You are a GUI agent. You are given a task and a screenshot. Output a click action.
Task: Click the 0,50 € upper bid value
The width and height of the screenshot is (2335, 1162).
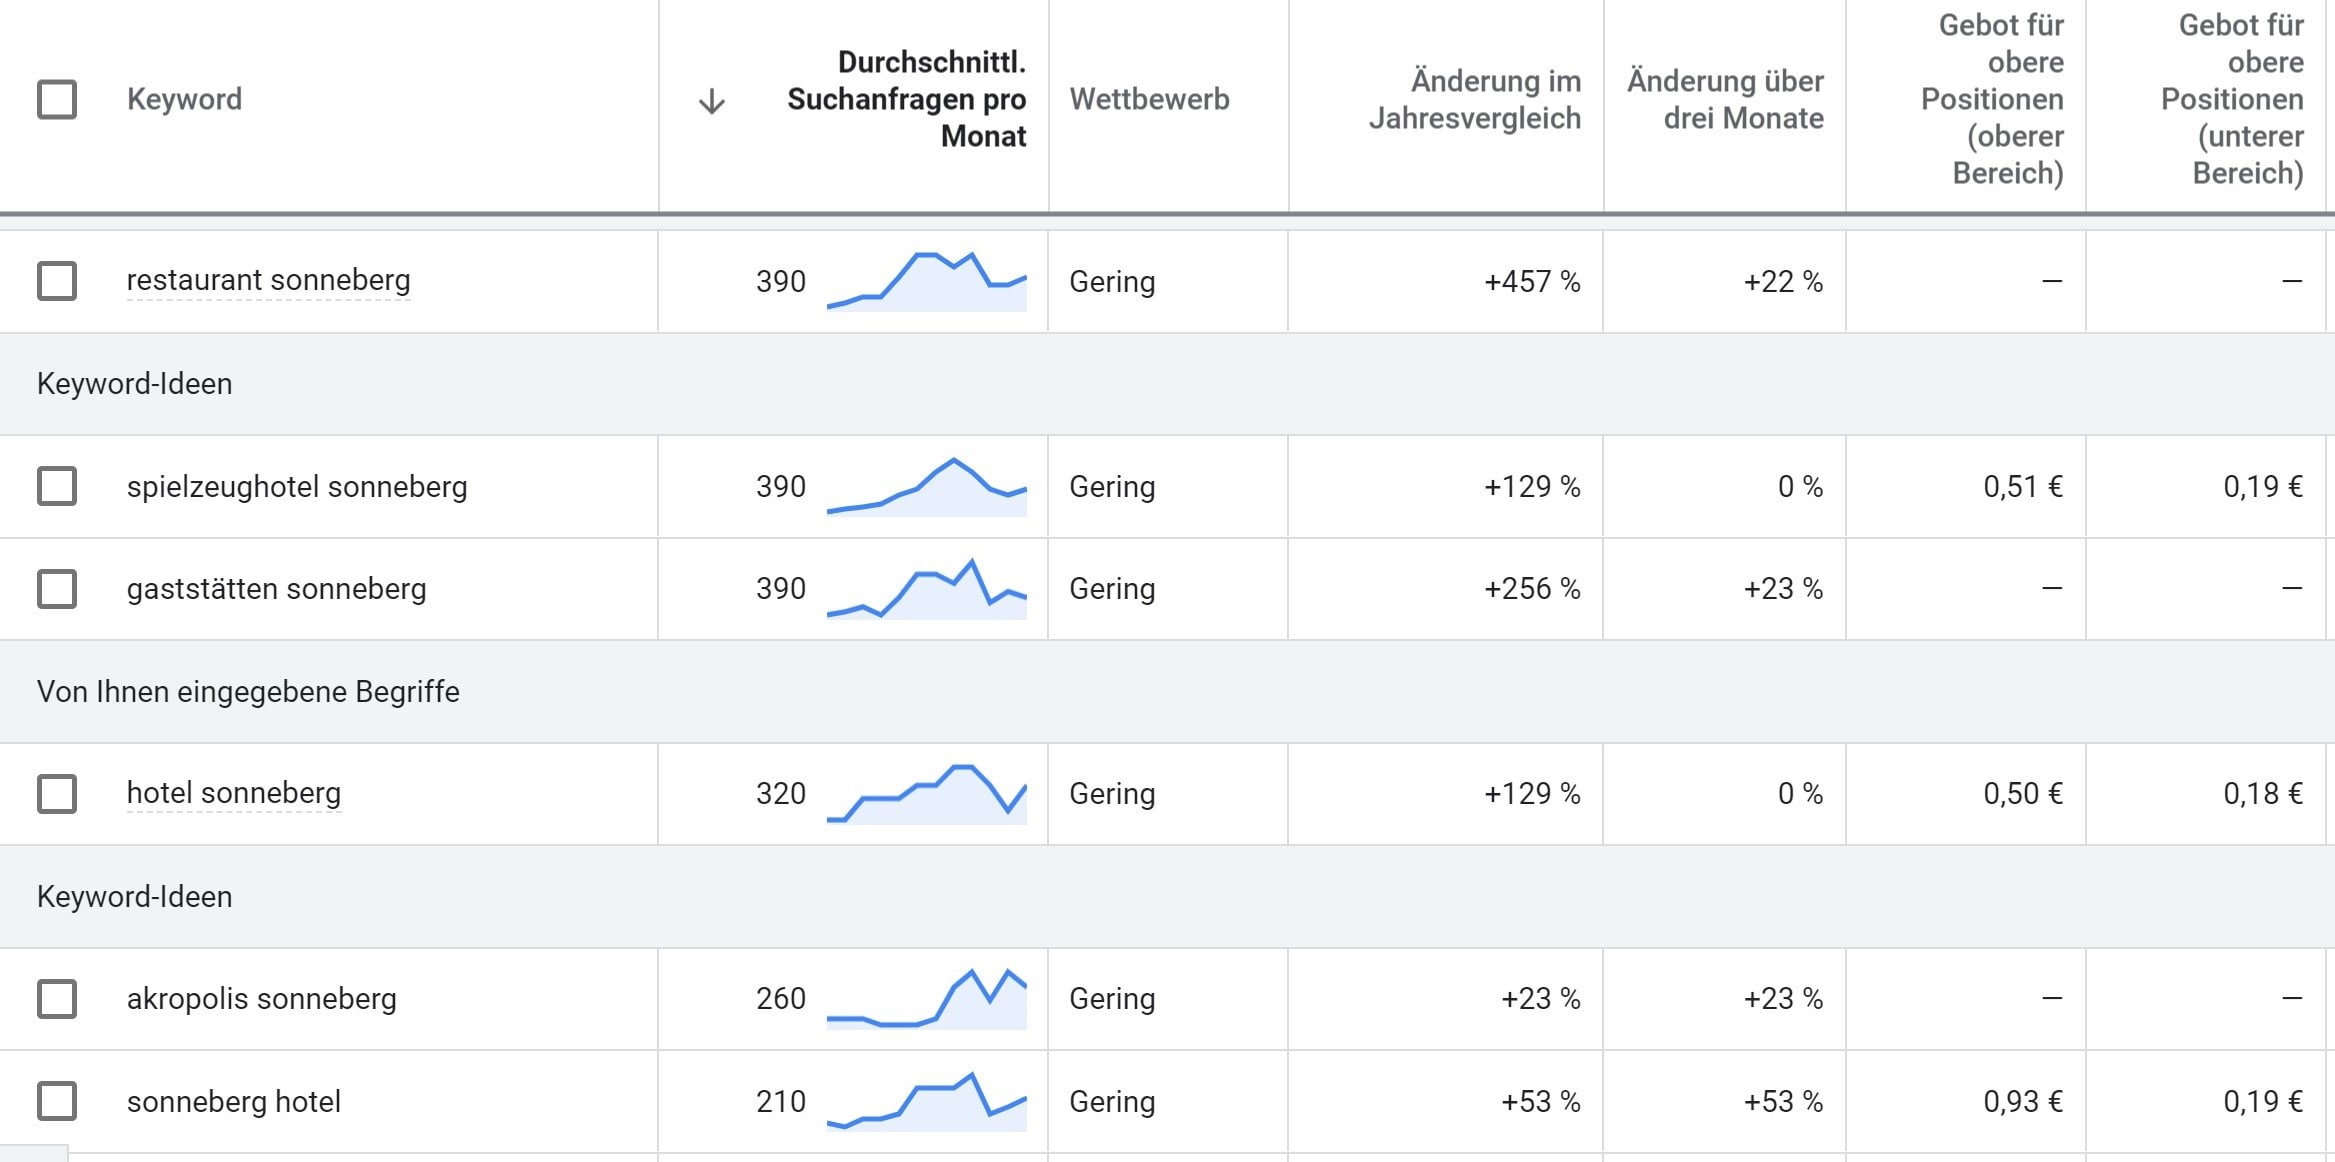2023,793
